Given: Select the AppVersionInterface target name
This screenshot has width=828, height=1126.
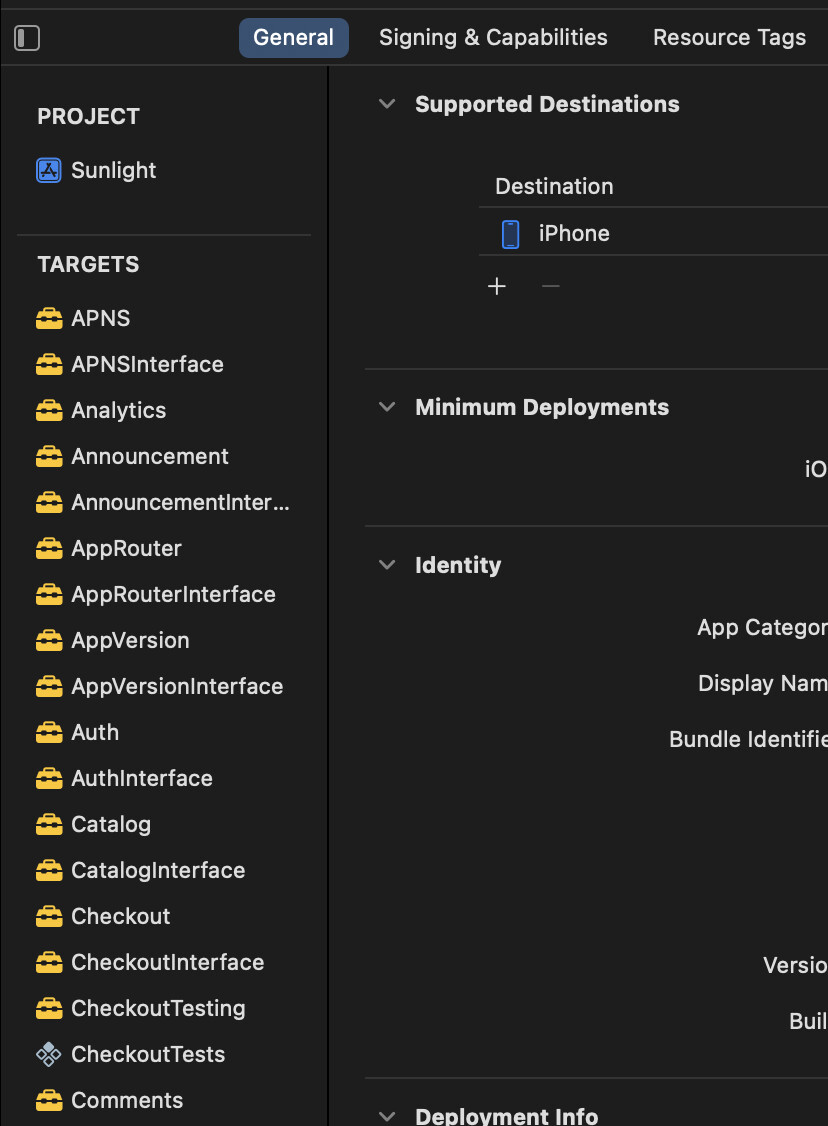Looking at the screenshot, I should 177,687.
